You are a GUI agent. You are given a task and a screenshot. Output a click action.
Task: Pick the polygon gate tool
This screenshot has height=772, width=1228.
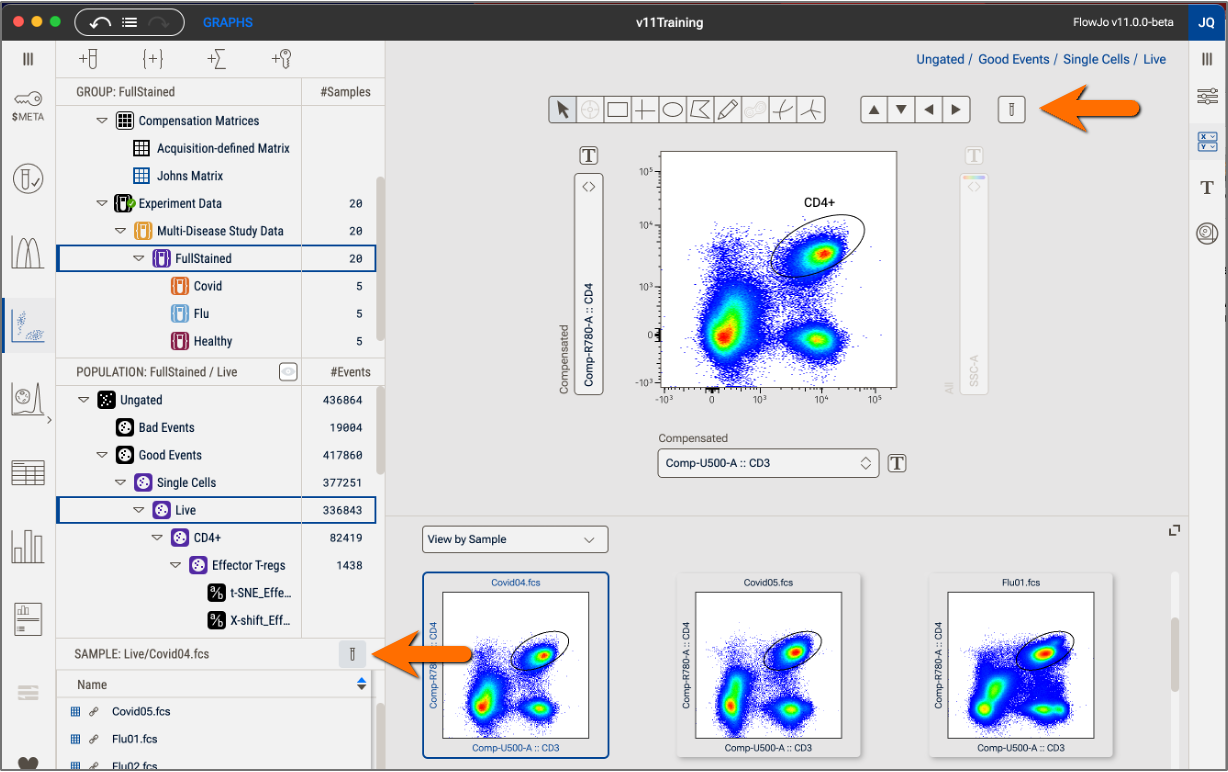(x=701, y=110)
